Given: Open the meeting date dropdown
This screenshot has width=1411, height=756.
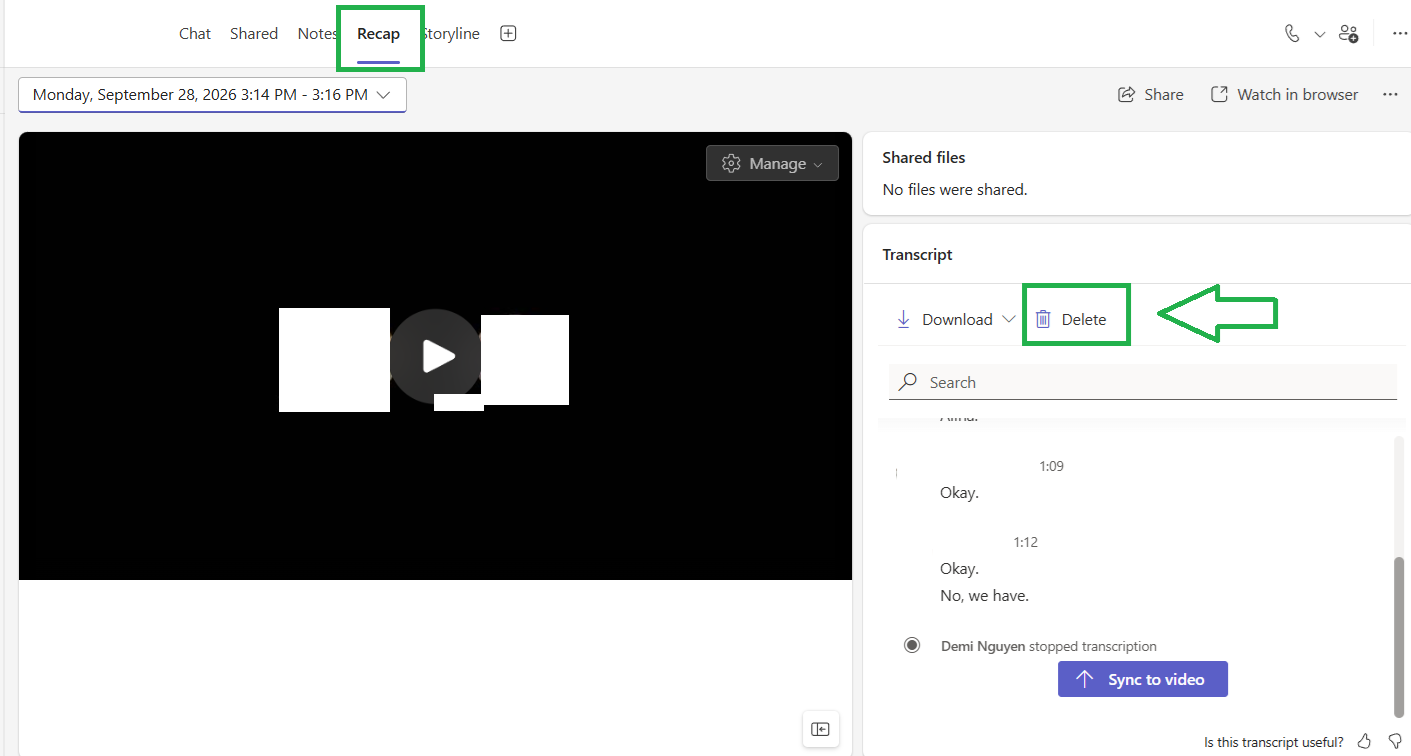Looking at the screenshot, I should (x=212, y=95).
